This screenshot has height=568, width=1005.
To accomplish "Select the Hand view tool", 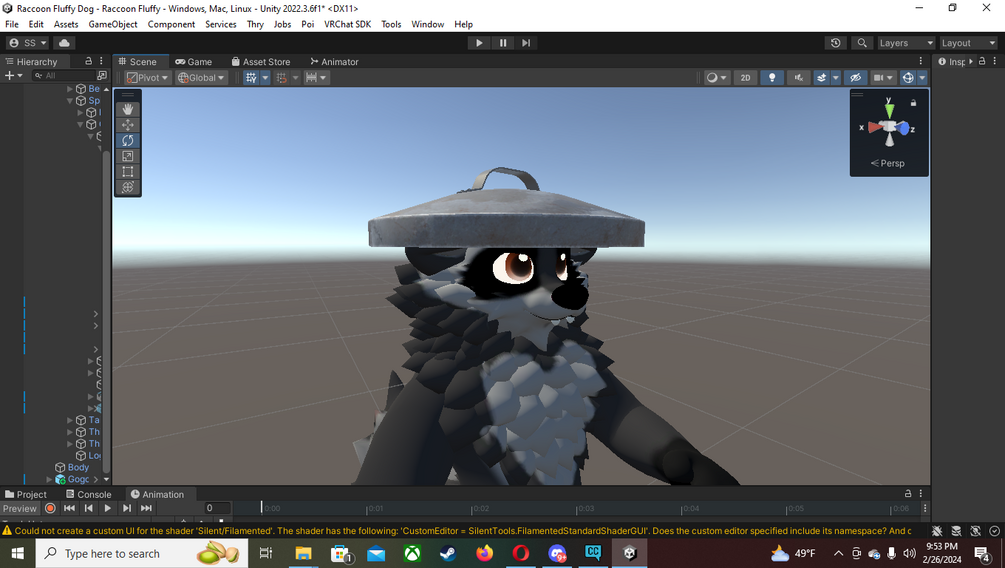I will (128, 109).
